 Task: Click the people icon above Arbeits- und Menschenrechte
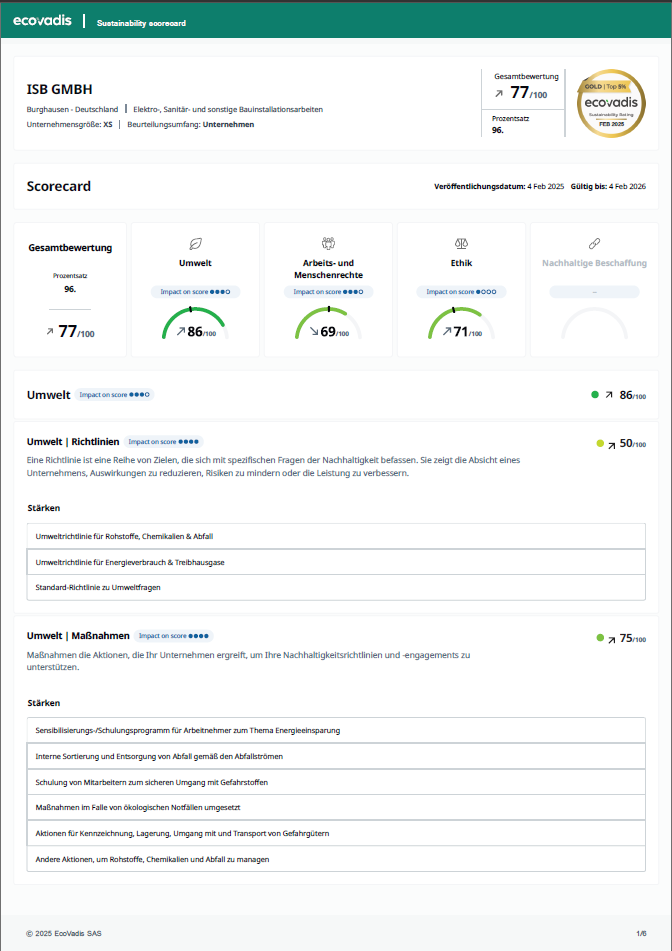pos(329,244)
